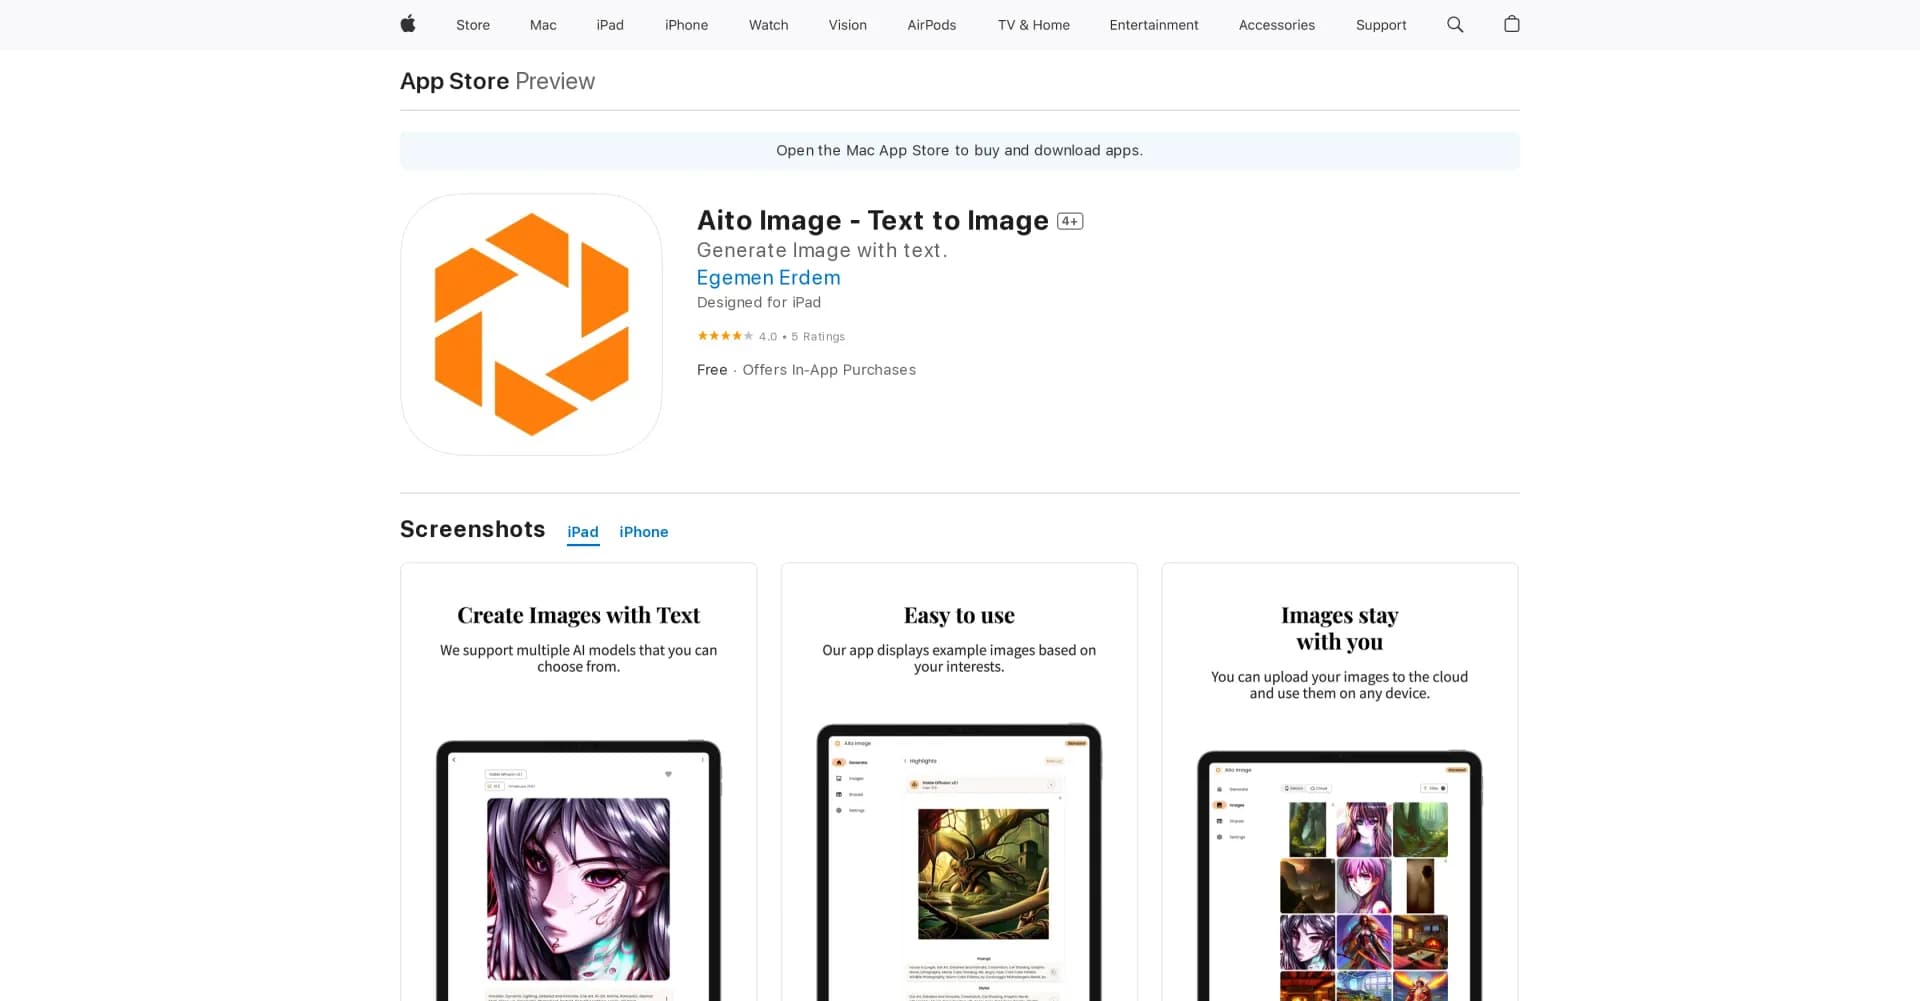View the Create Images with Text screenshot
Image resolution: width=1920 pixels, height=1001 pixels.
tap(579, 782)
